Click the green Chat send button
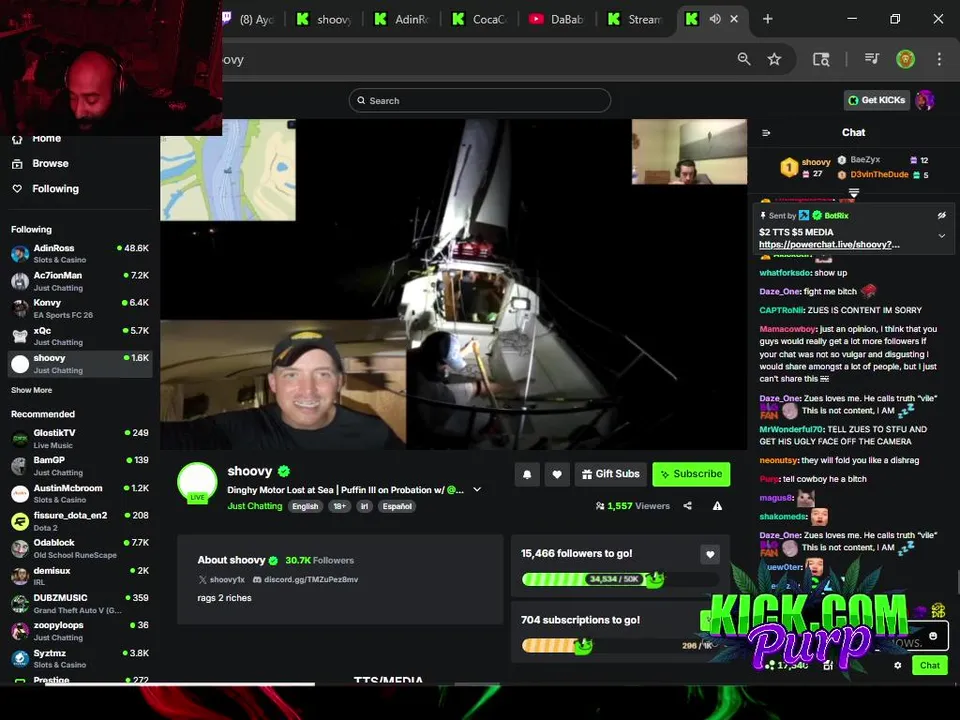This screenshot has height=720, width=960. [x=929, y=666]
